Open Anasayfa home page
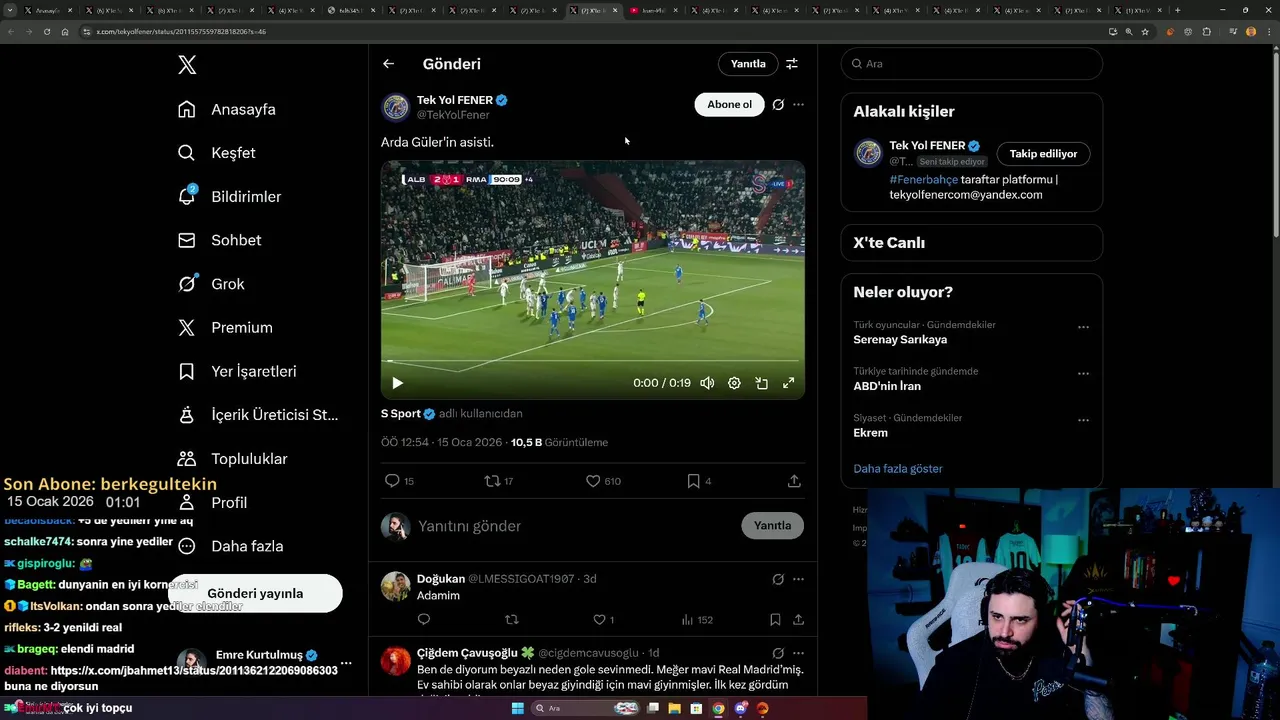The height and width of the screenshot is (720, 1280). pyautogui.click(x=227, y=109)
